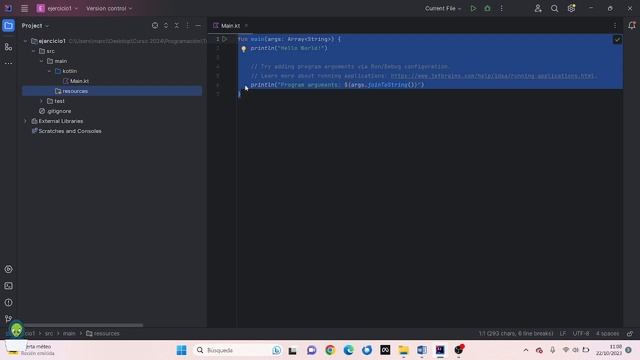Open Search Everywhere magnifier

click(x=554, y=8)
